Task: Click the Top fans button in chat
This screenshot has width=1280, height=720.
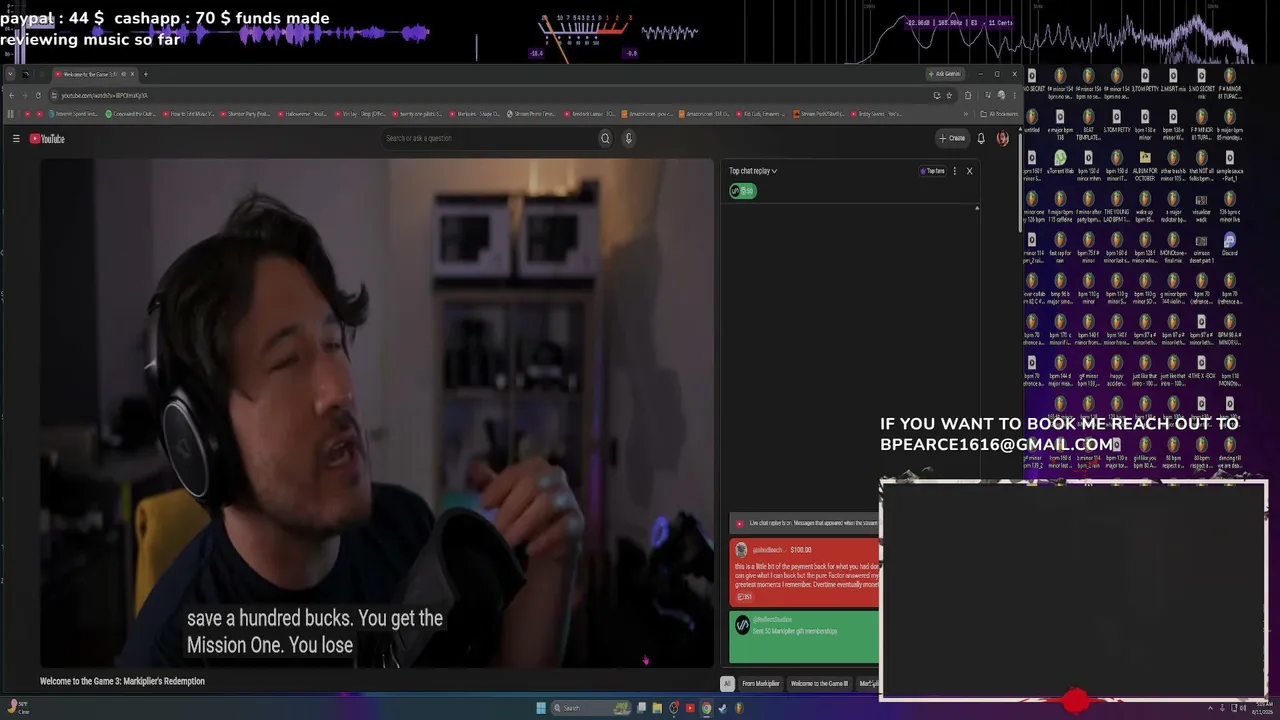Action: pyautogui.click(x=932, y=171)
